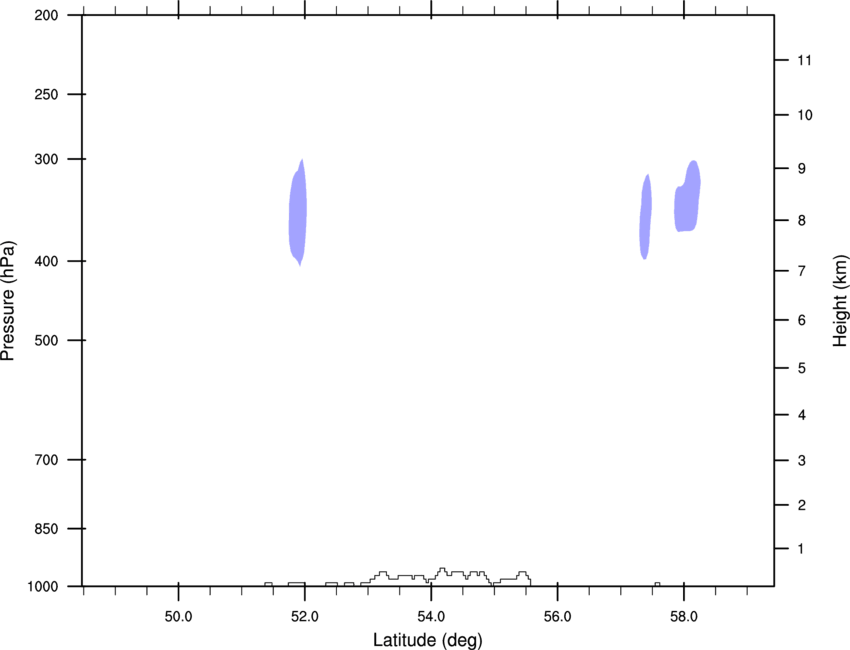Click the 11 km height tick label
The image size is (850, 650).
point(804,60)
